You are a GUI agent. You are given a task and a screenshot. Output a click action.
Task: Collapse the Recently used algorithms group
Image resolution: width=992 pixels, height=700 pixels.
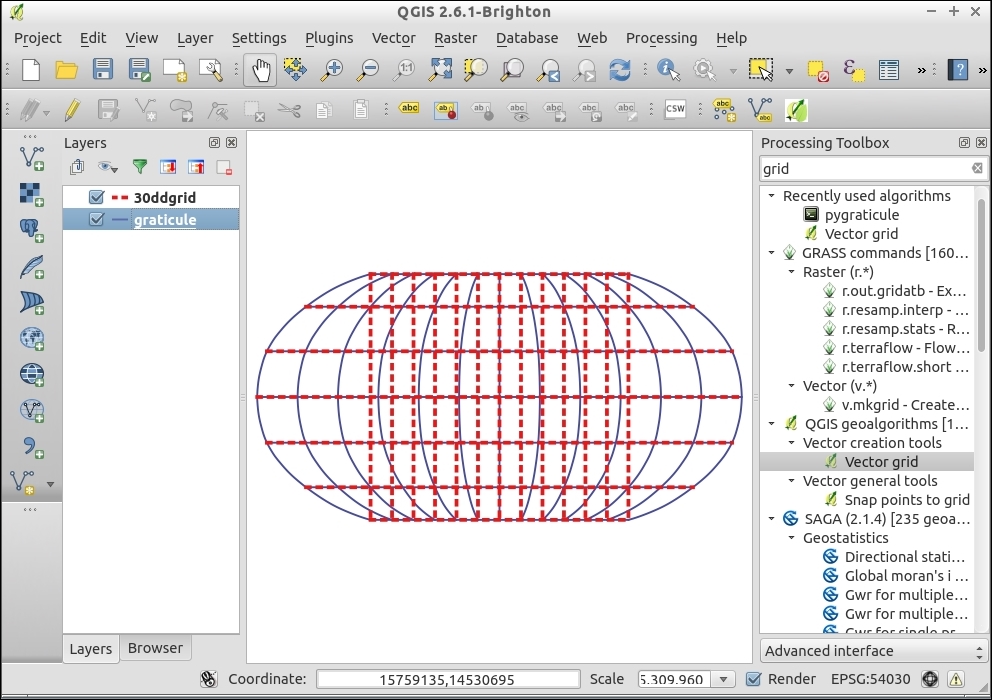coord(772,196)
